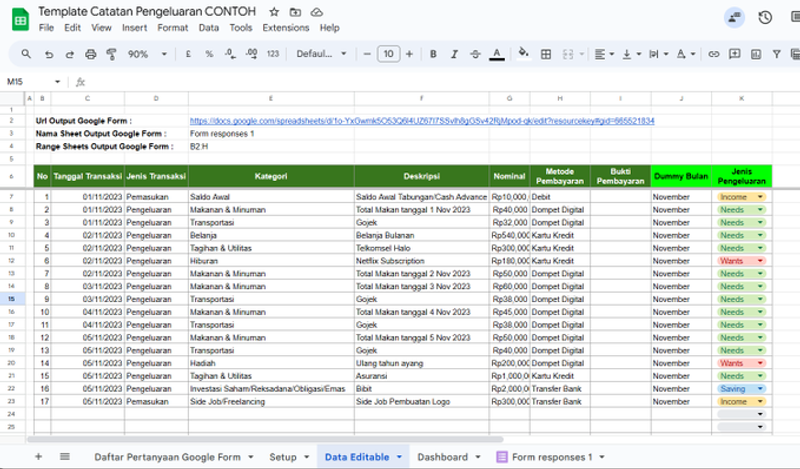Toggle strikethrough formatting
The width and height of the screenshot is (800, 469).
475,54
